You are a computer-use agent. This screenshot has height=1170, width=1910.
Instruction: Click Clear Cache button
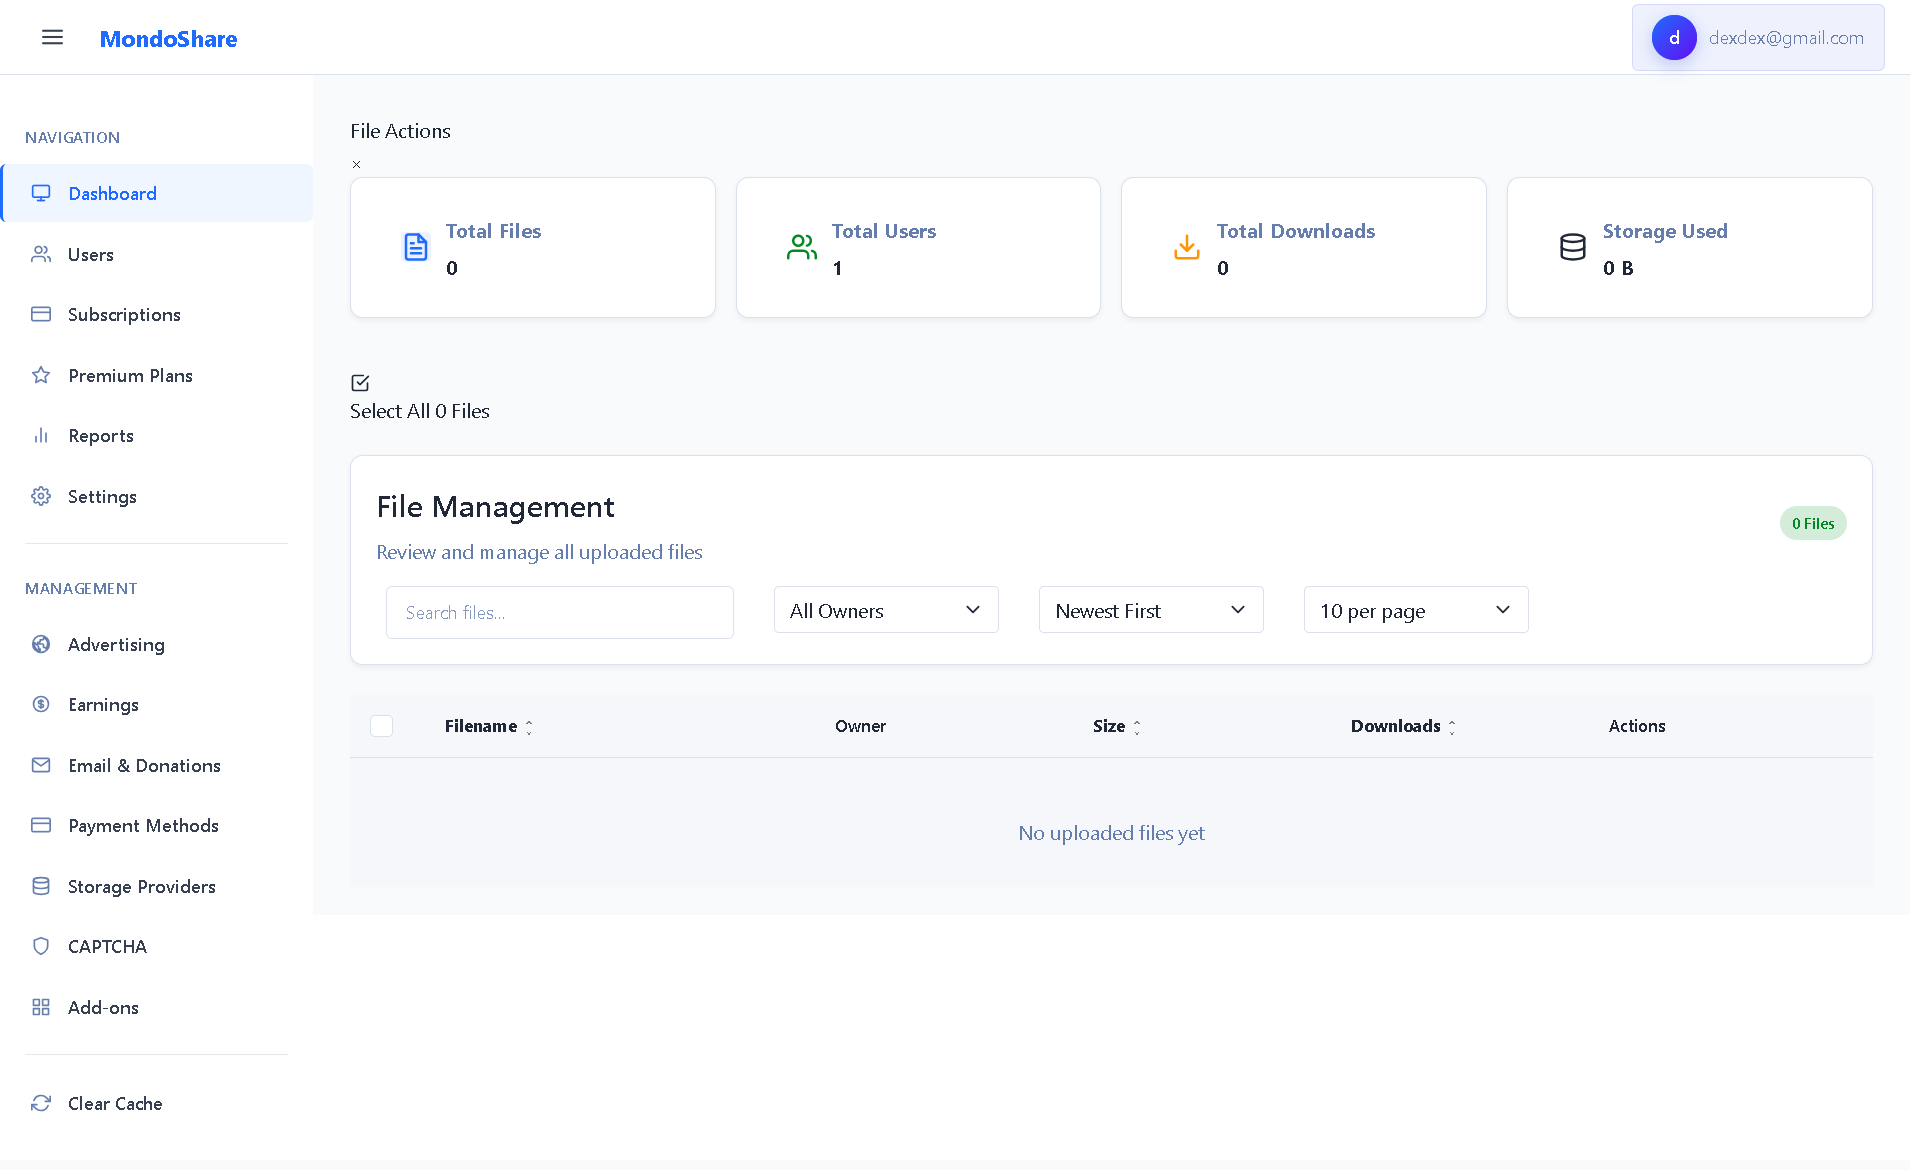[x=157, y=1103]
